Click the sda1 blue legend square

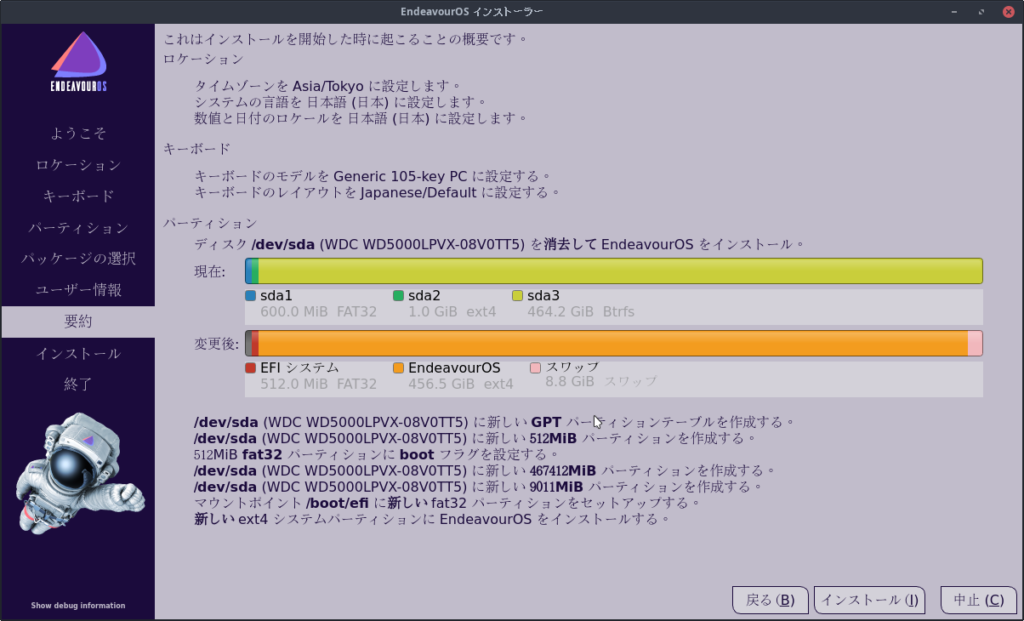click(250, 296)
